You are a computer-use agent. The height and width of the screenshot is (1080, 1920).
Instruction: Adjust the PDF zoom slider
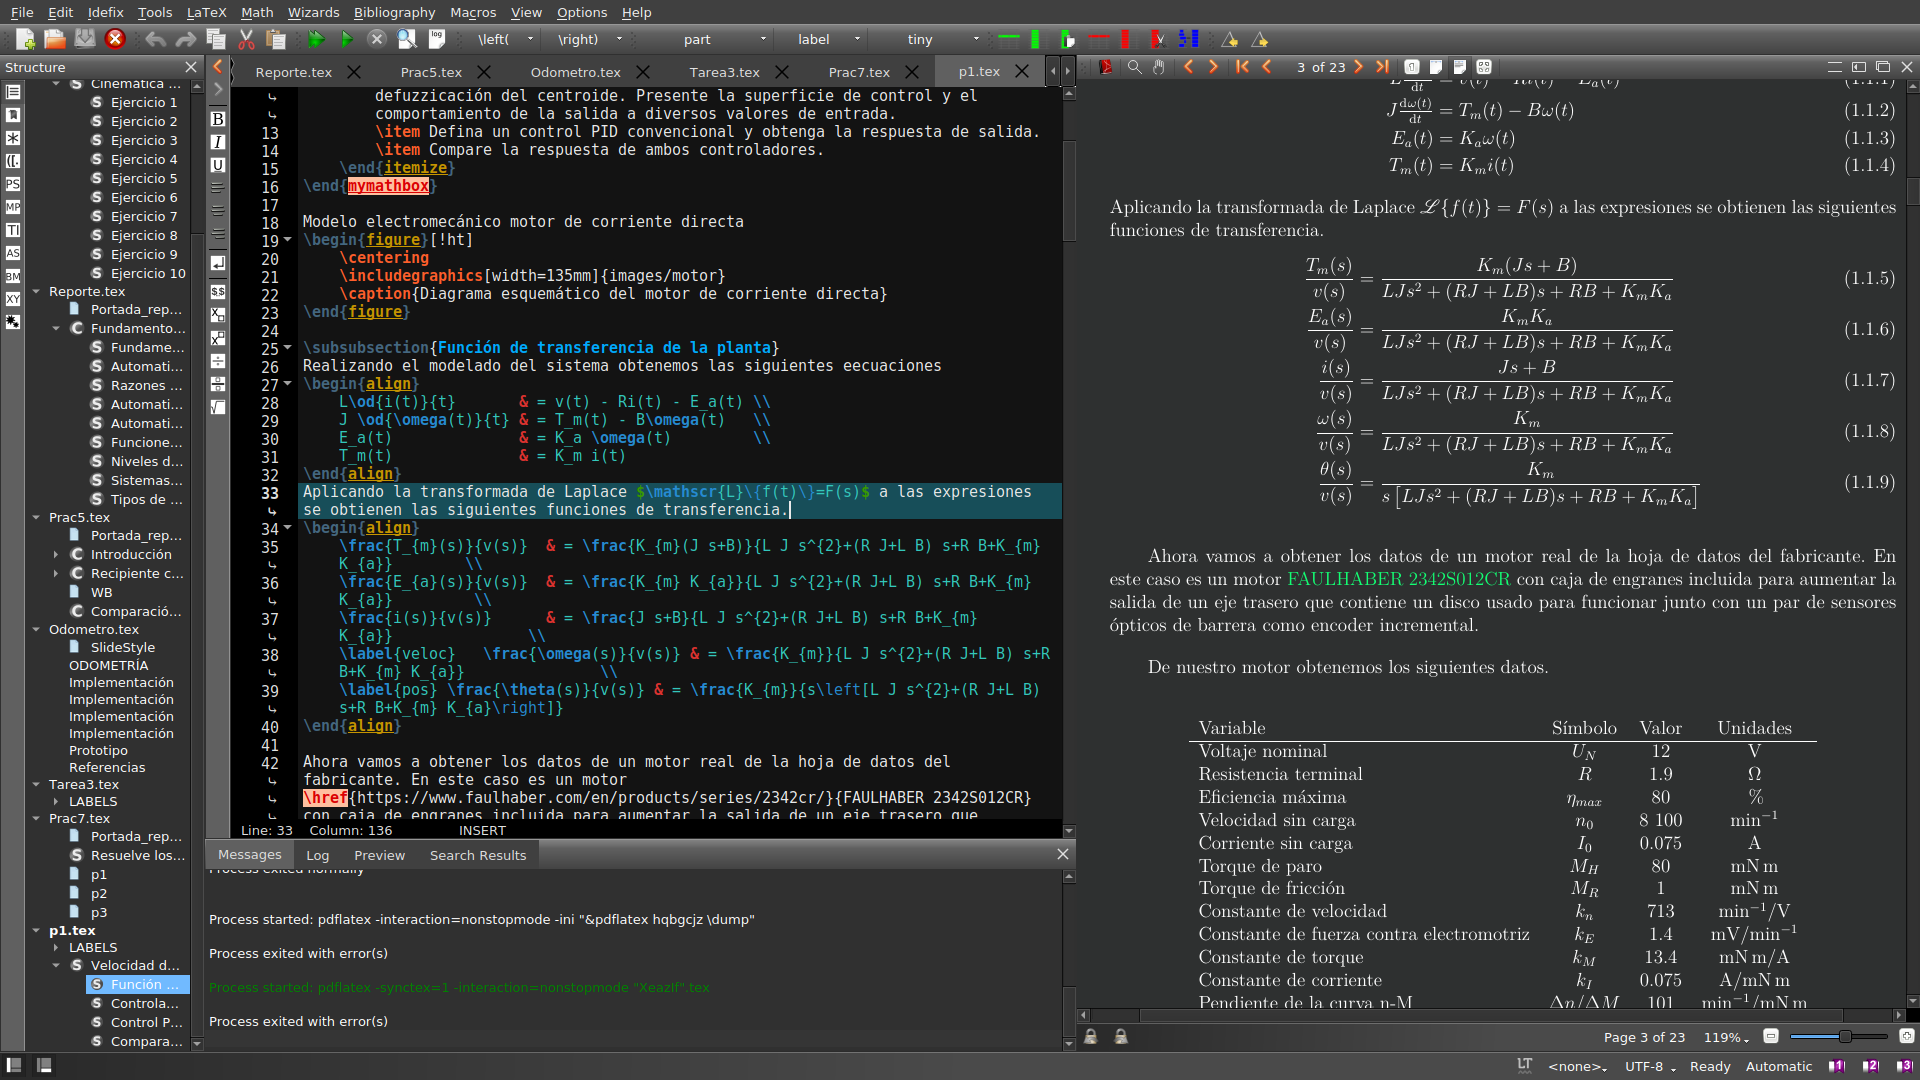click(1844, 1037)
